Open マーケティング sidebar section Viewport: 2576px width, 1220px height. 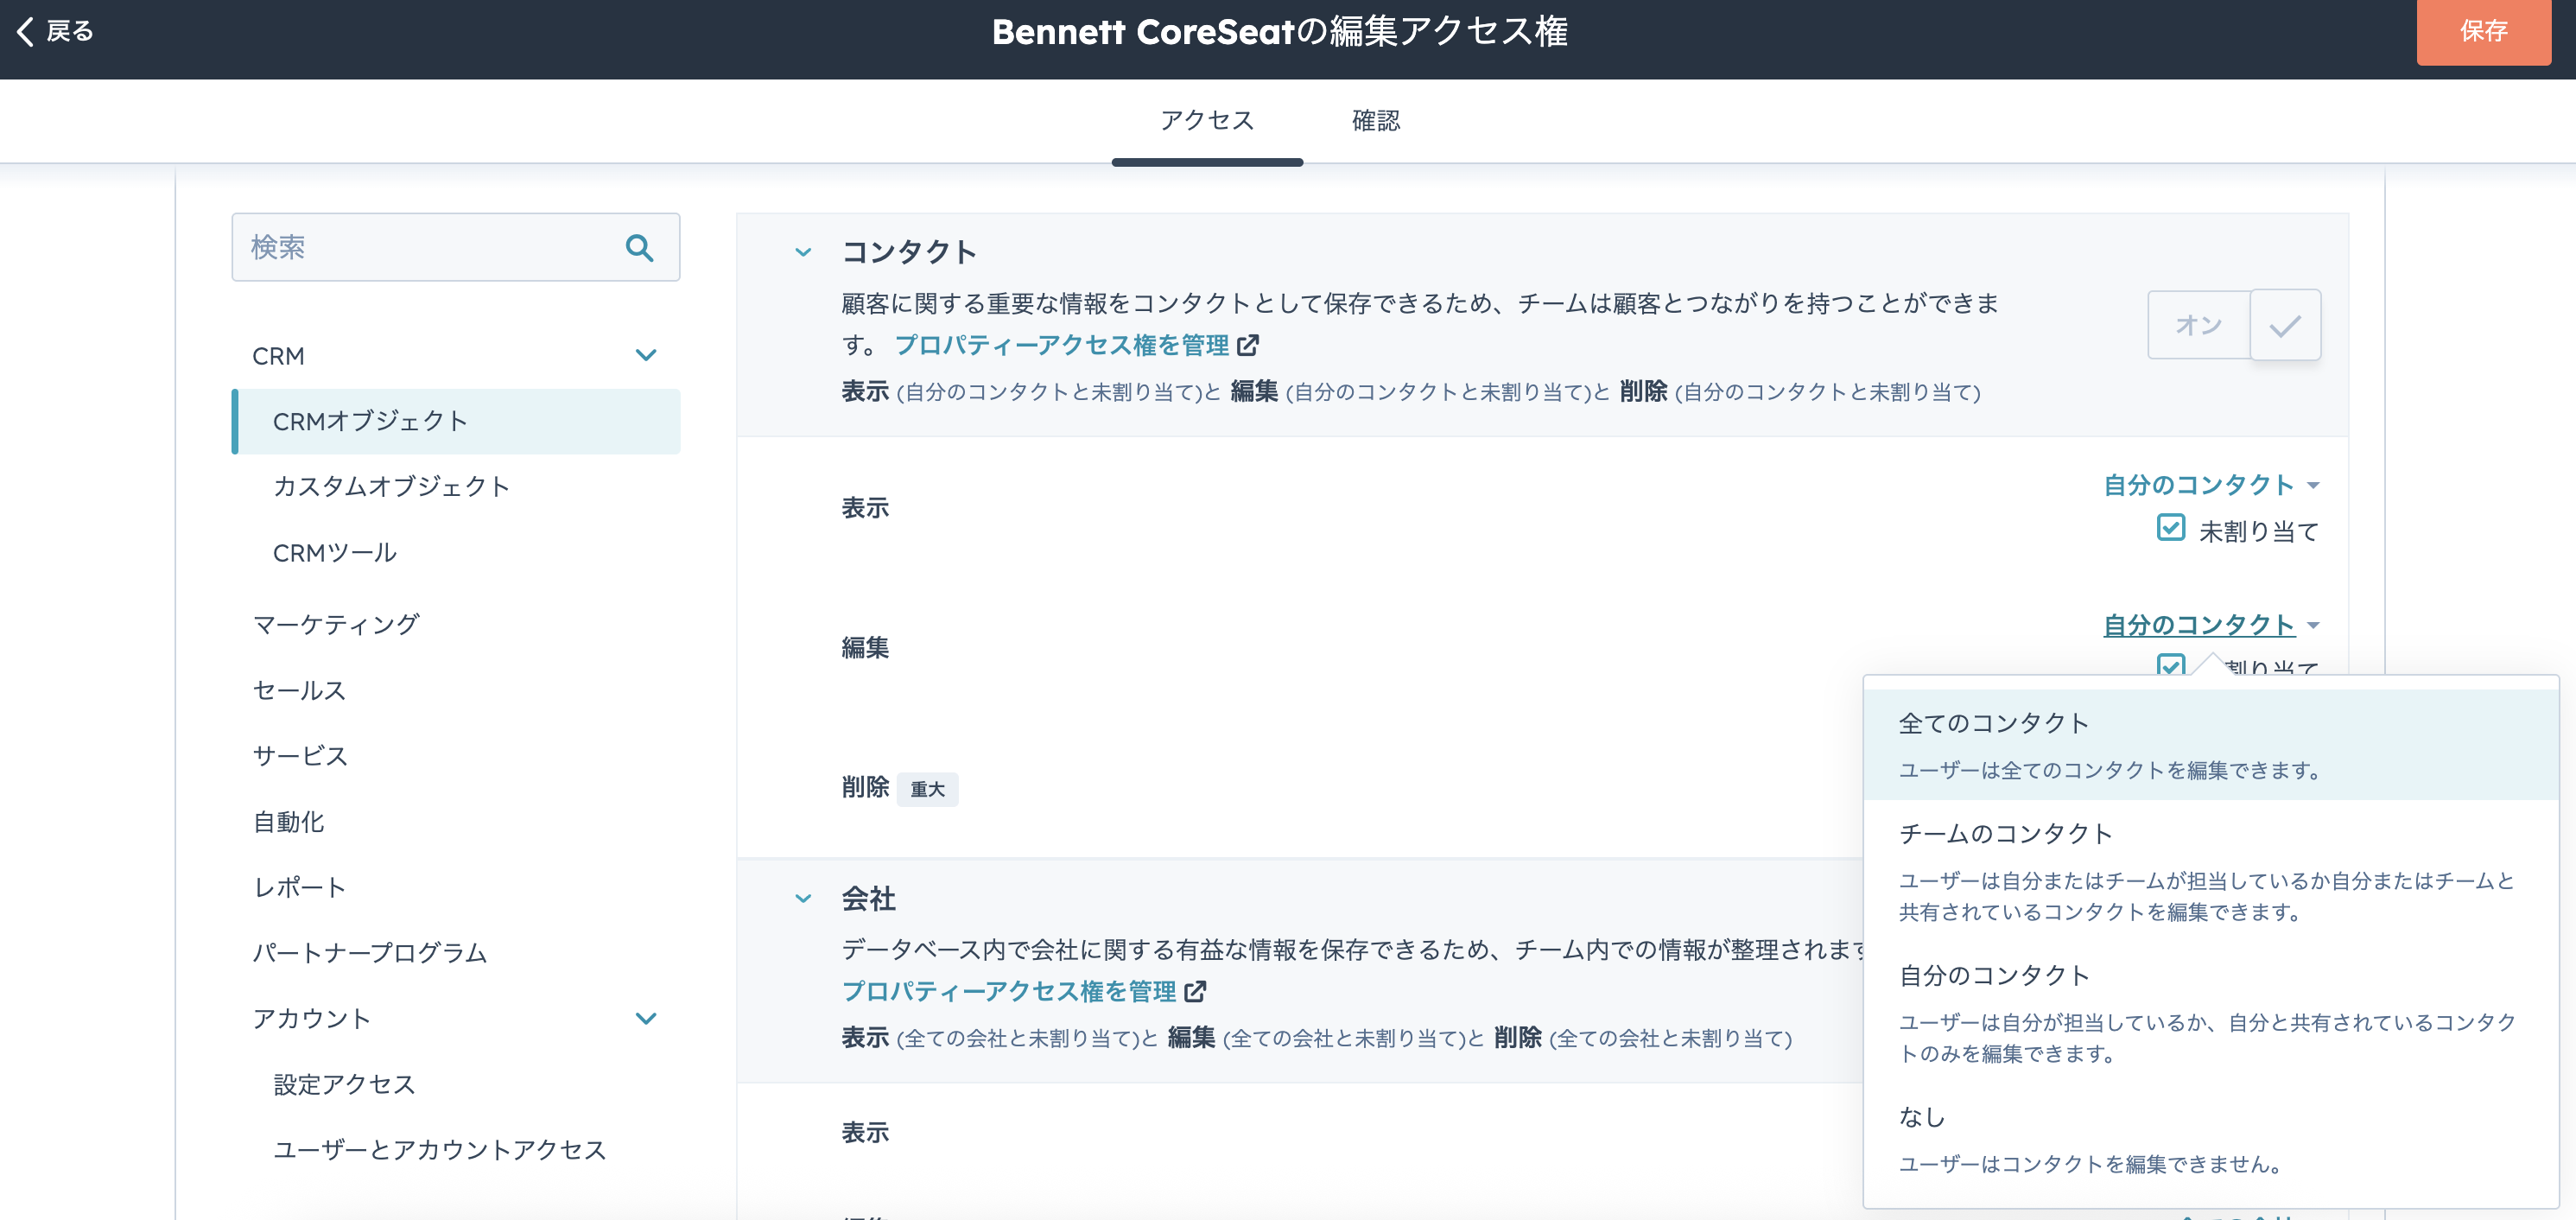pyautogui.click(x=336, y=624)
